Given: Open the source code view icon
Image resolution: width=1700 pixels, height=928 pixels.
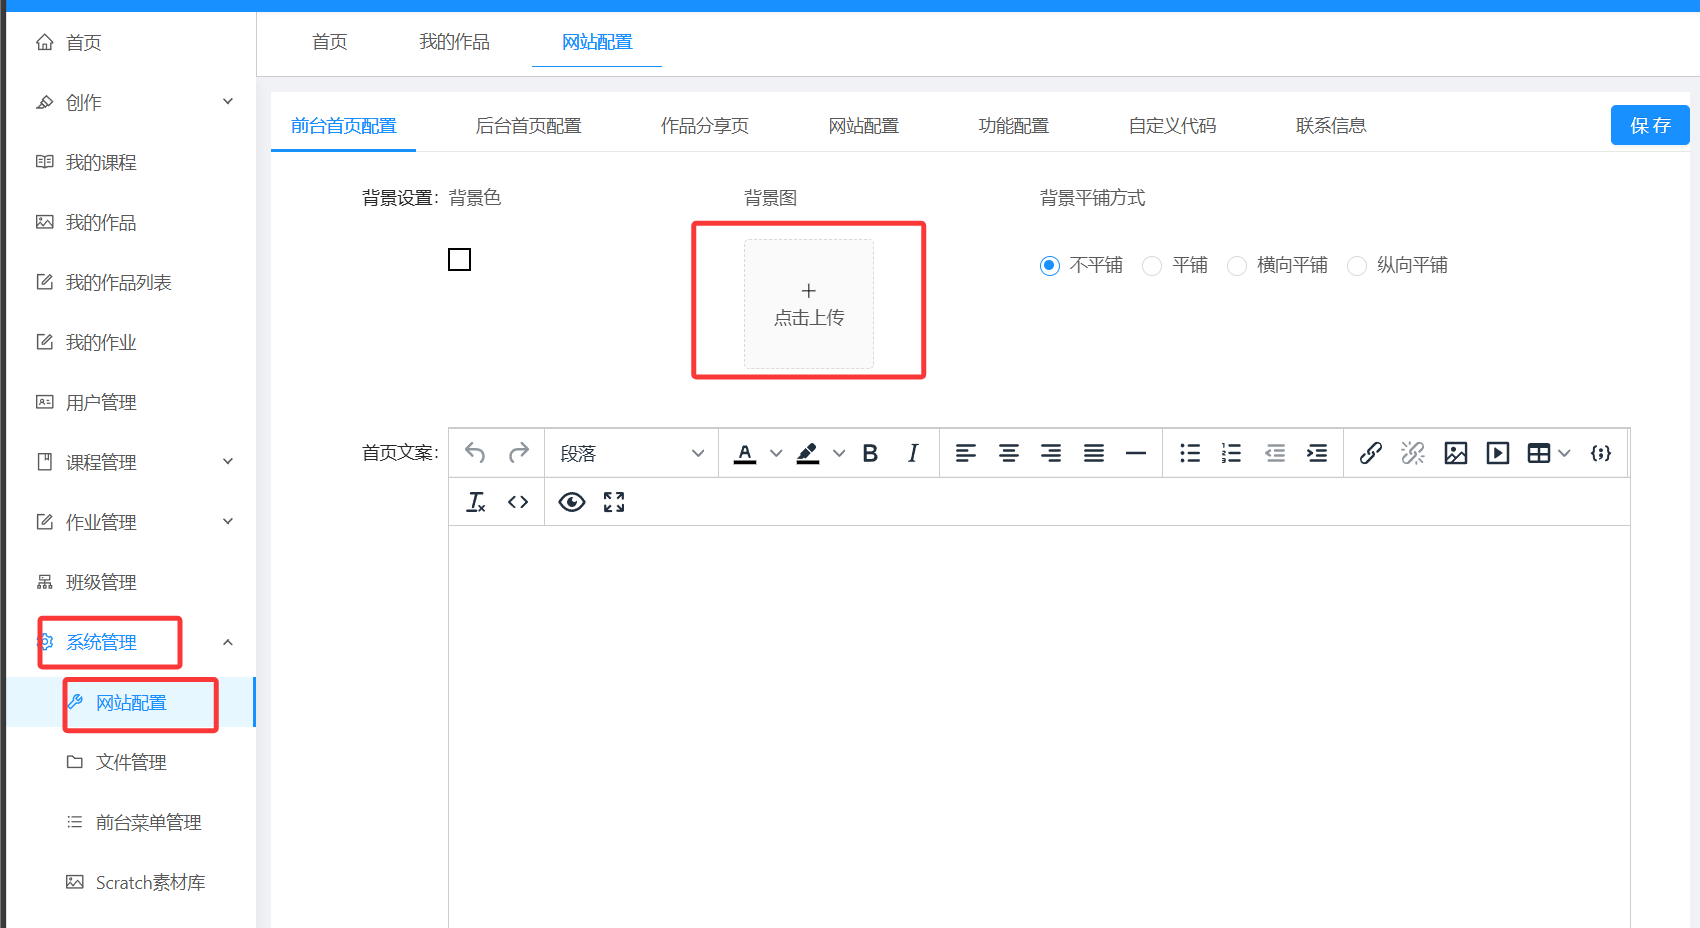Looking at the screenshot, I should (x=517, y=502).
